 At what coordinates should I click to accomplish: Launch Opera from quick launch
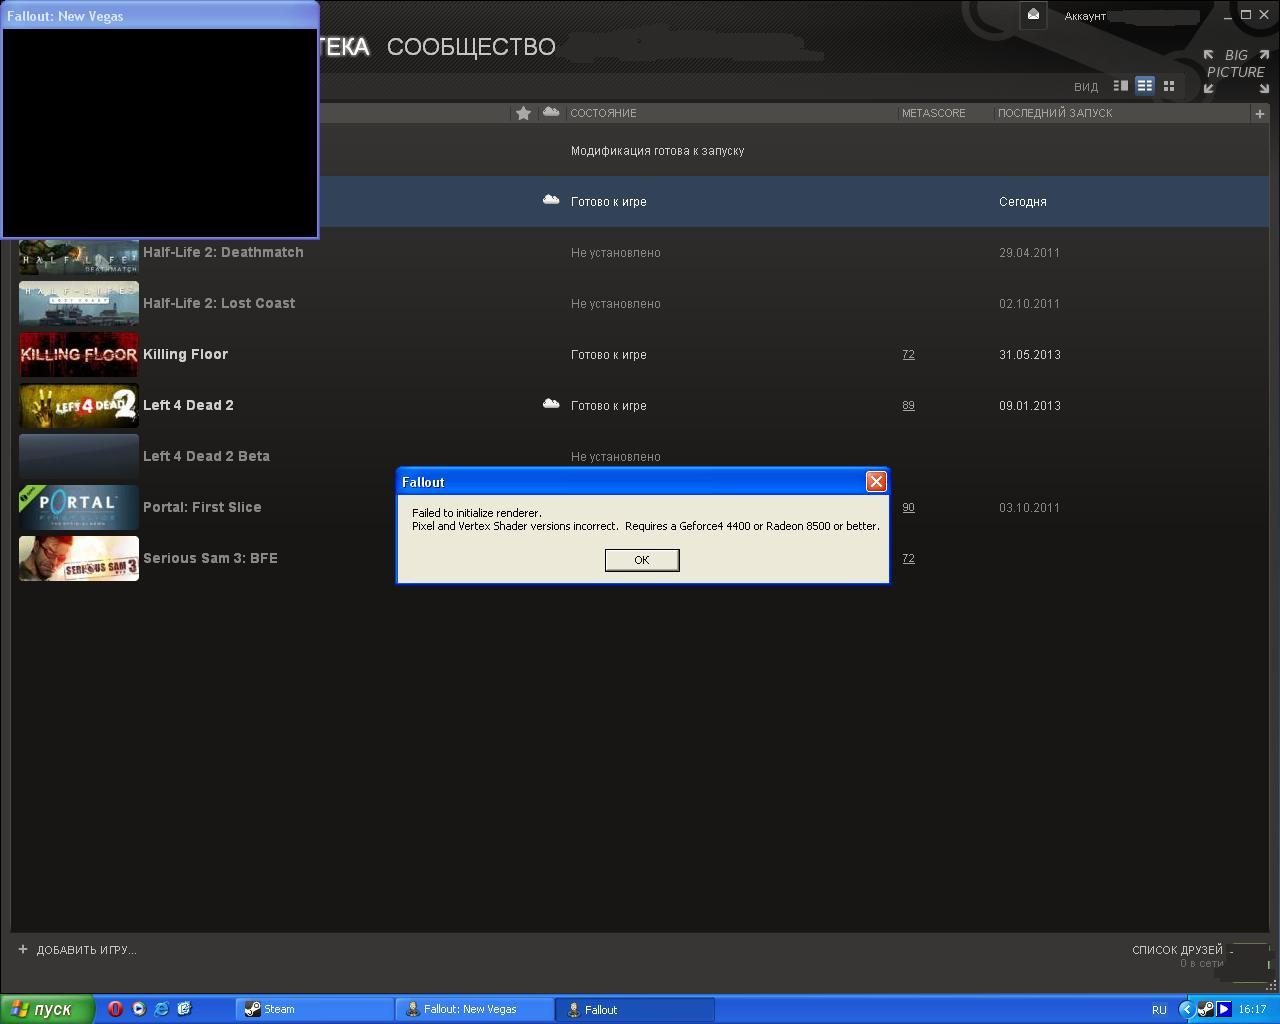click(115, 1009)
